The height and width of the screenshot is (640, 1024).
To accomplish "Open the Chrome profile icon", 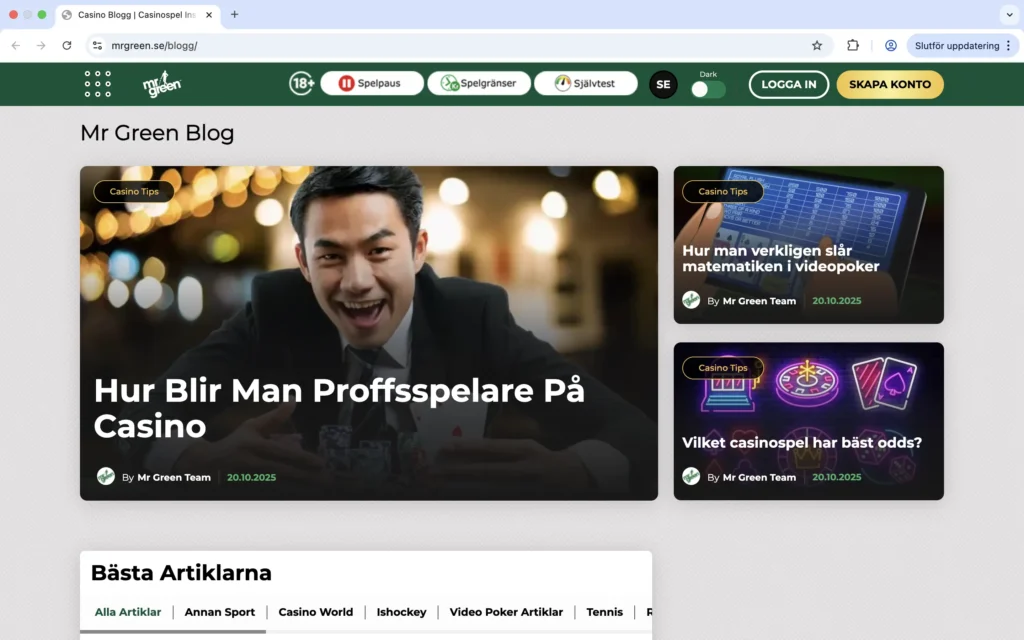I will click(891, 46).
